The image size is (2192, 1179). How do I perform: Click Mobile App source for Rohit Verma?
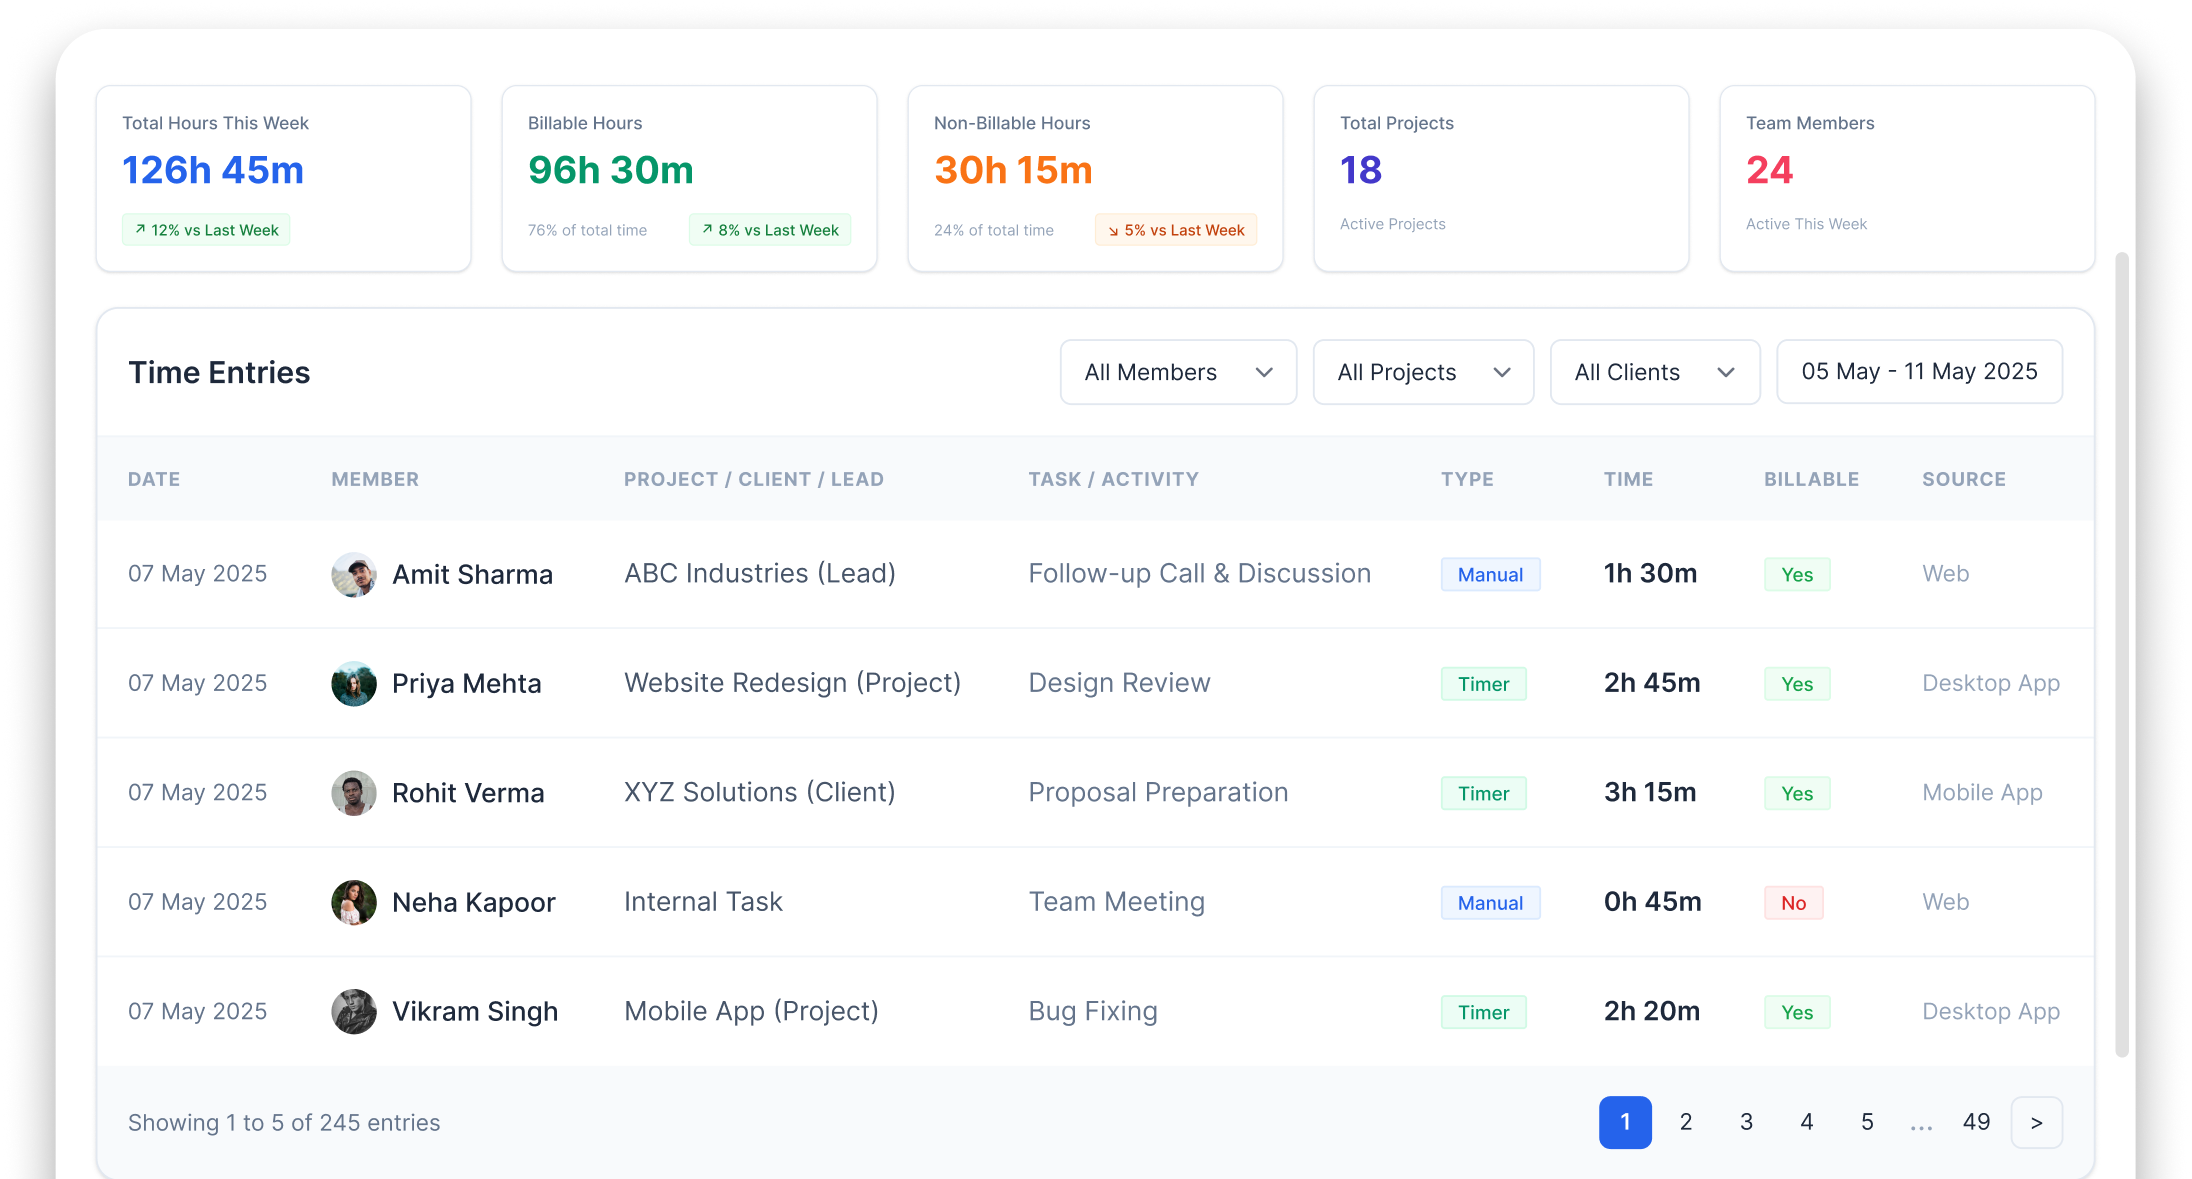1982,793
